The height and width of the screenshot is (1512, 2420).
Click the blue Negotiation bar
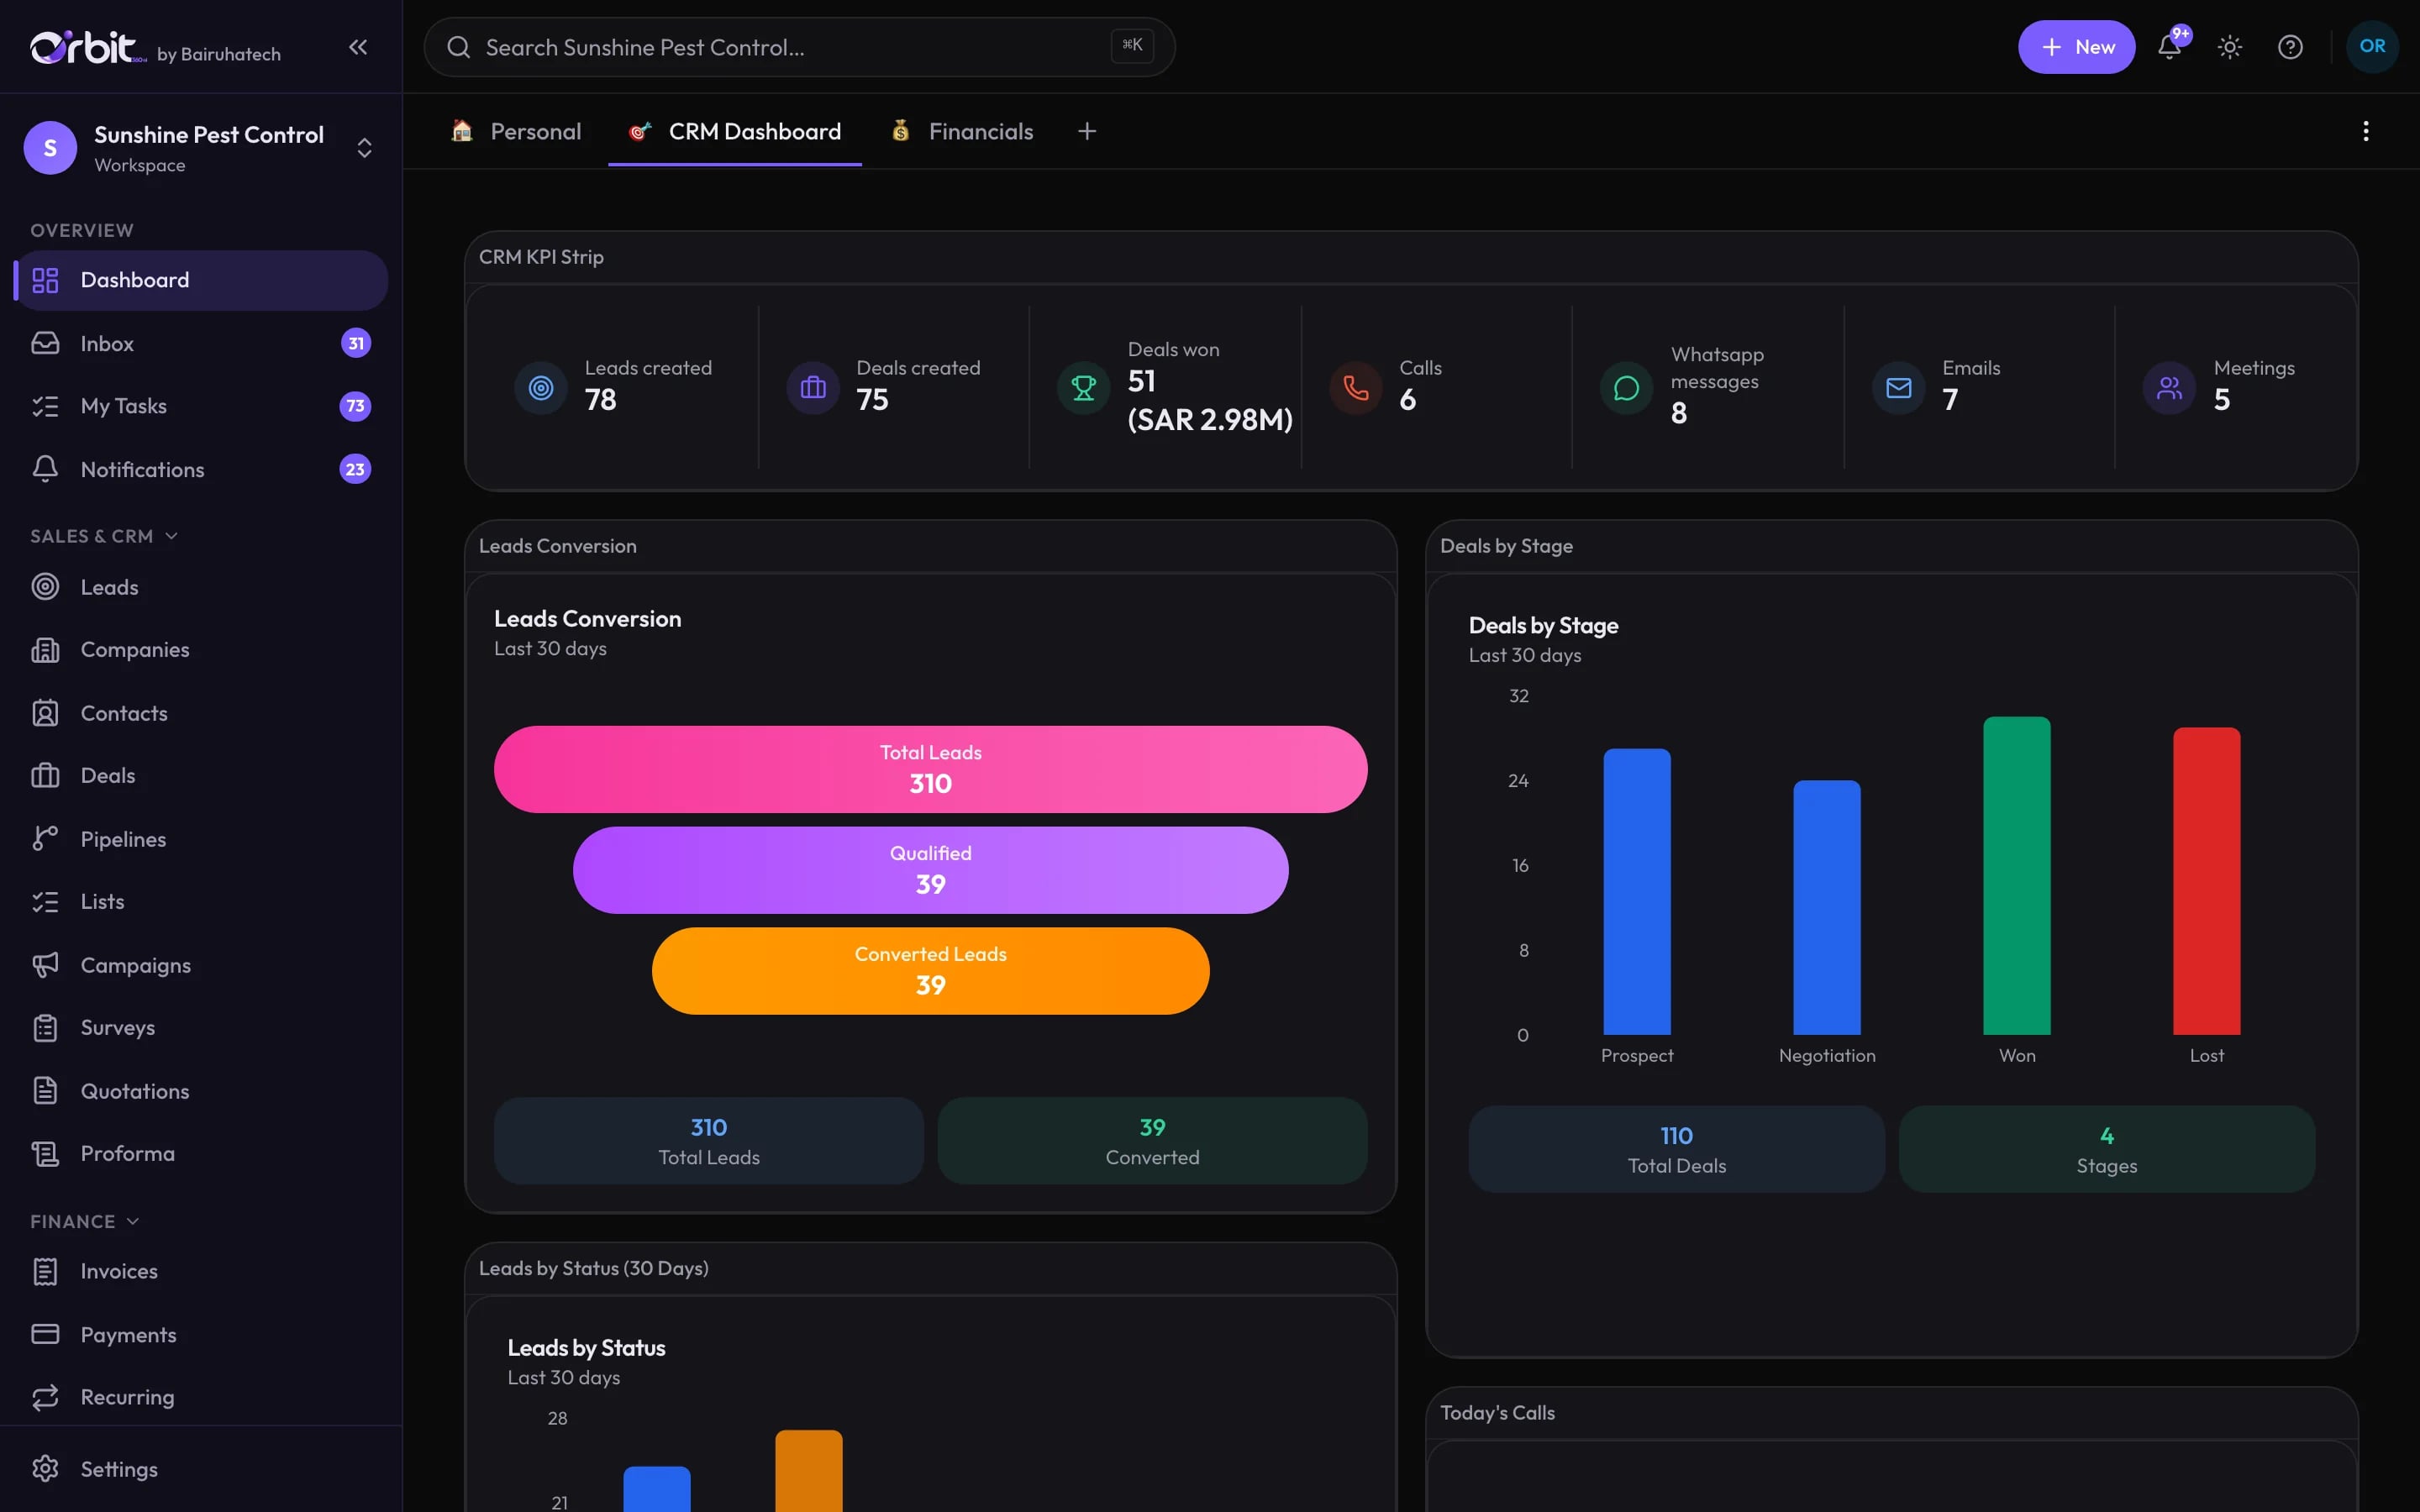[x=1827, y=908]
